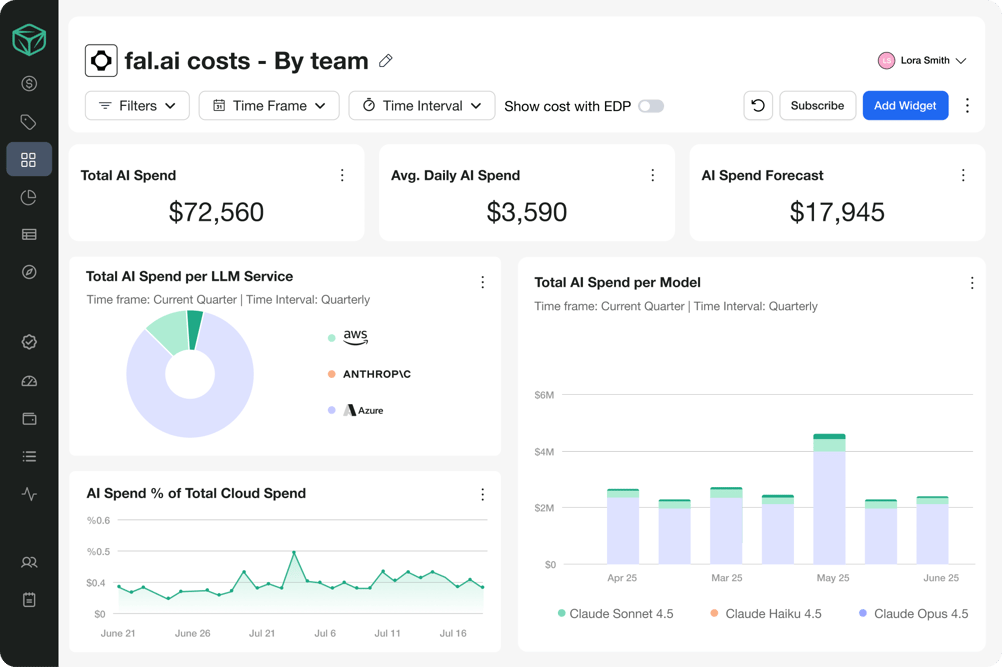This screenshot has width=1002, height=667.
Task: Open Total AI Spend per LLM Service menu
Action: pos(482,282)
